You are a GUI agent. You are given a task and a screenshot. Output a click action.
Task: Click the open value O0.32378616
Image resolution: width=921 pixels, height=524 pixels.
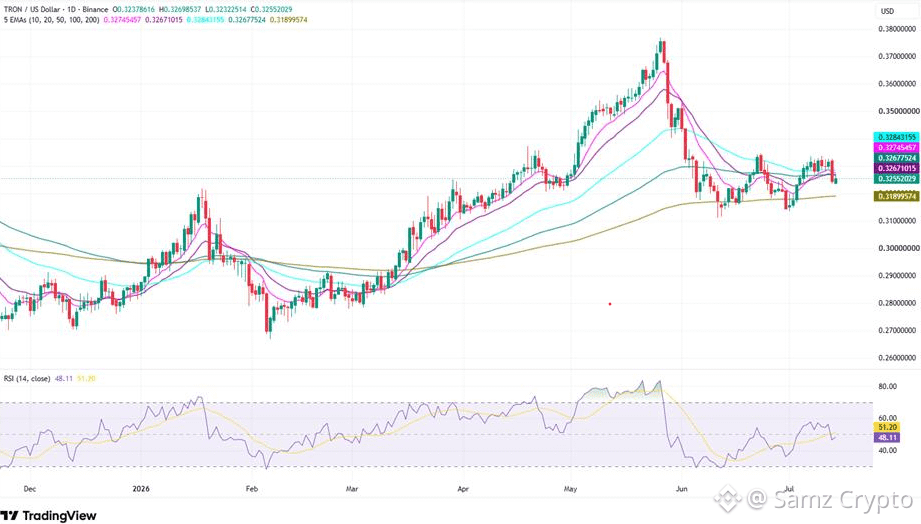coord(135,9)
